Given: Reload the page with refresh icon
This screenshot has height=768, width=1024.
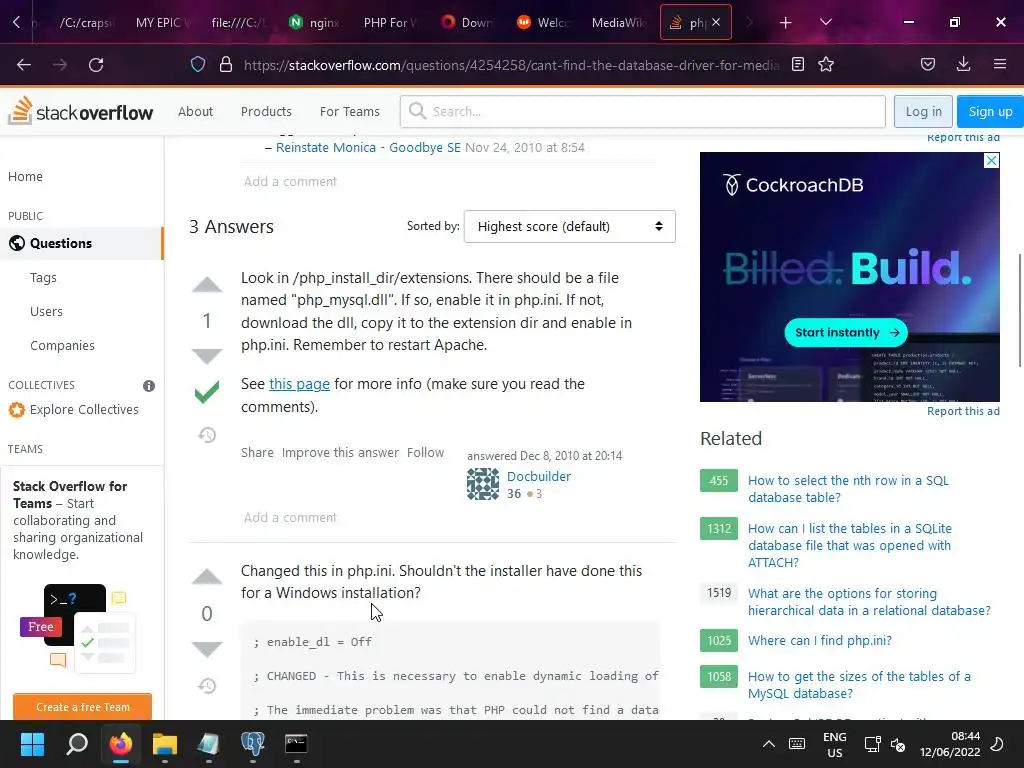Looking at the screenshot, I should pyautogui.click(x=96, y=65).
